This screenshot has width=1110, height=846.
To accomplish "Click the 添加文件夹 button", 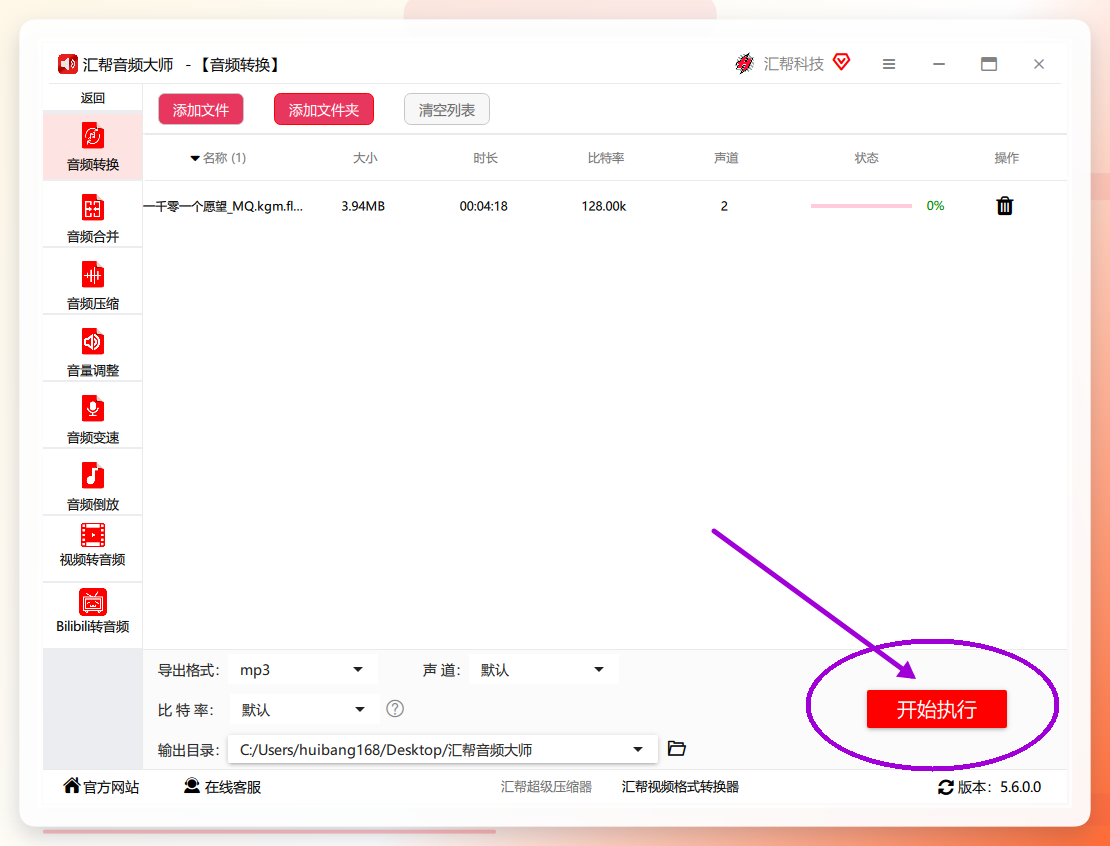I will click(x=324, y=110).
